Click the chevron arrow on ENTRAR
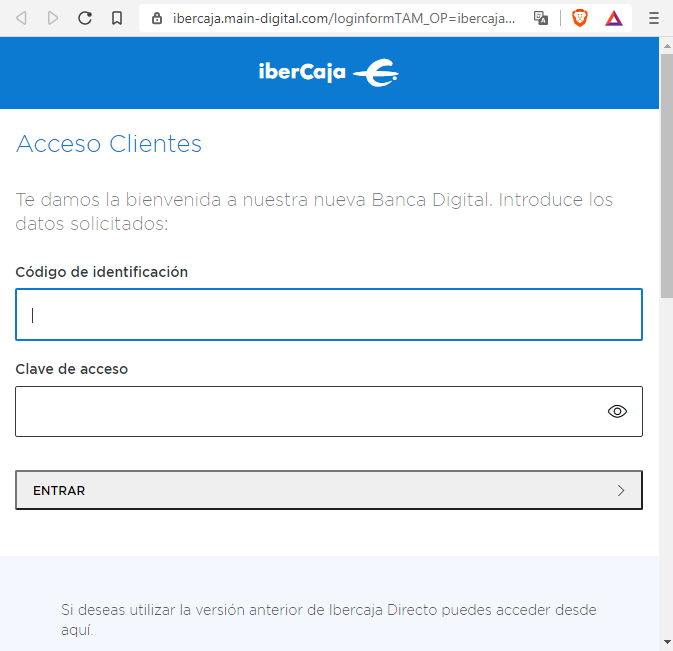 click(x=620, y=490)
